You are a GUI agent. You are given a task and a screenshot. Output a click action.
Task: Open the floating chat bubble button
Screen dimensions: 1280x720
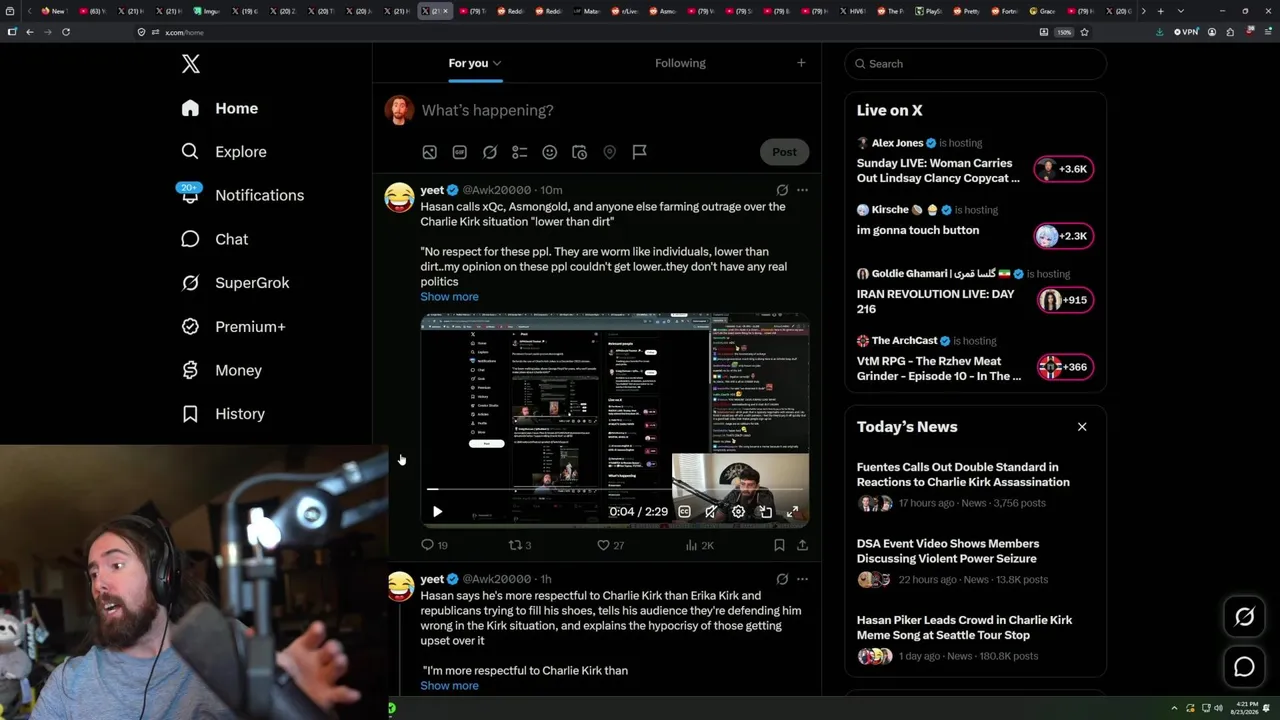click(x=1244, y=667)
